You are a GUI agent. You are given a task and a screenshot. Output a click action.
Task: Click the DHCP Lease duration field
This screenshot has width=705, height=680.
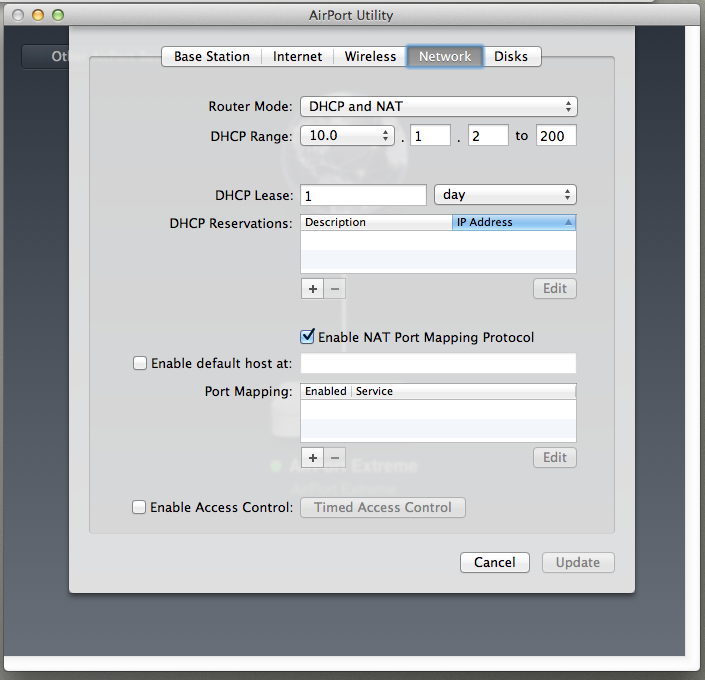coord(363,195)
